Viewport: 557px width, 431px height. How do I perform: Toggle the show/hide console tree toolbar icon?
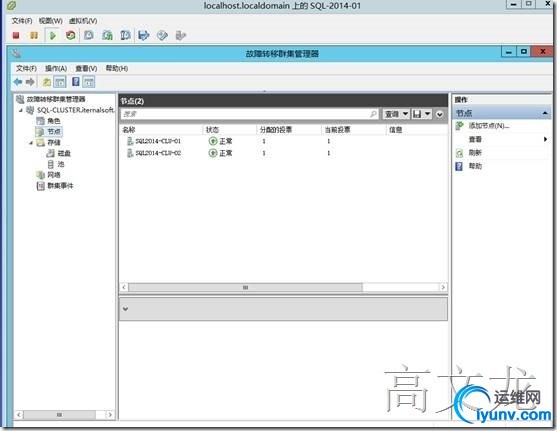pos(60,82)
